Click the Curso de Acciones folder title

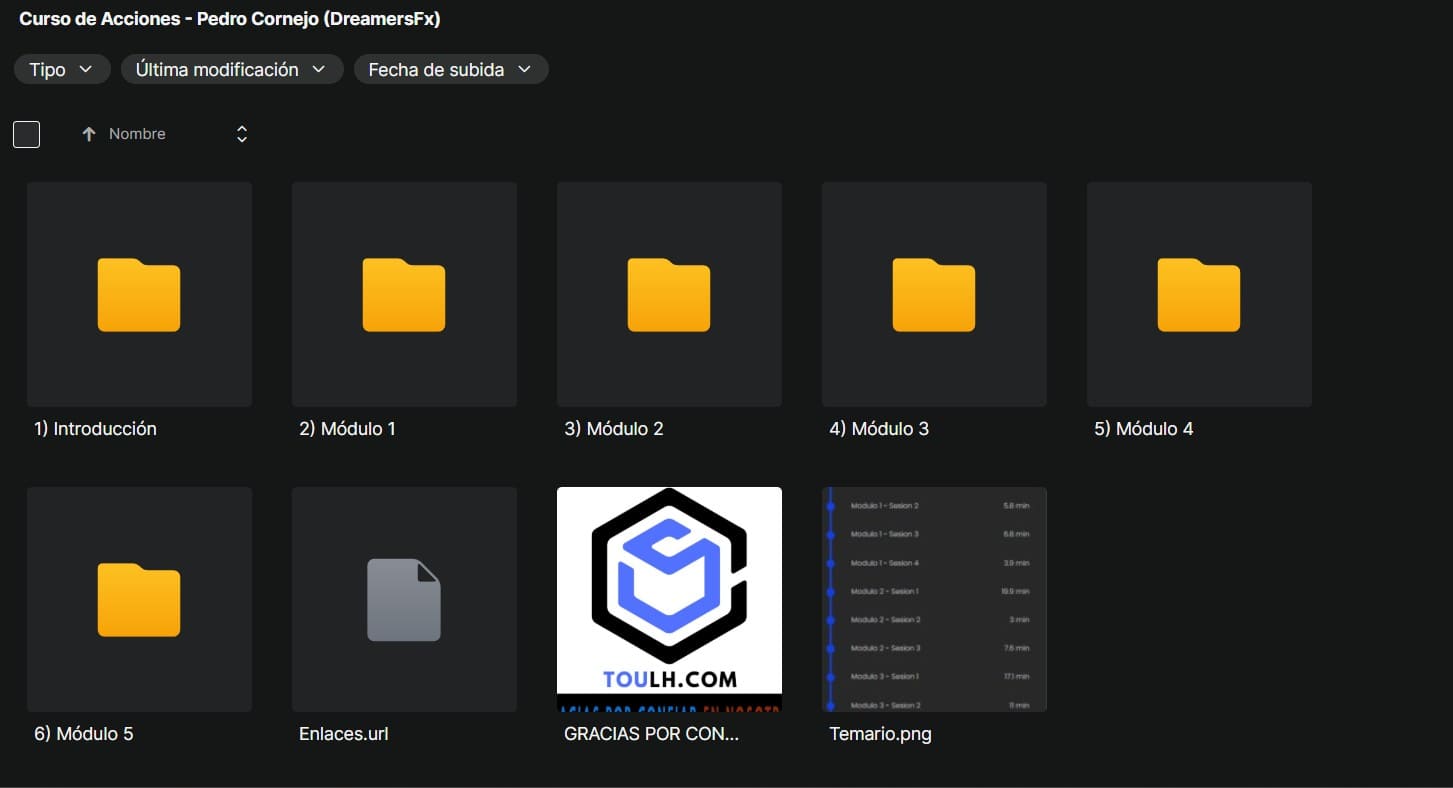[x=230, y=19]
